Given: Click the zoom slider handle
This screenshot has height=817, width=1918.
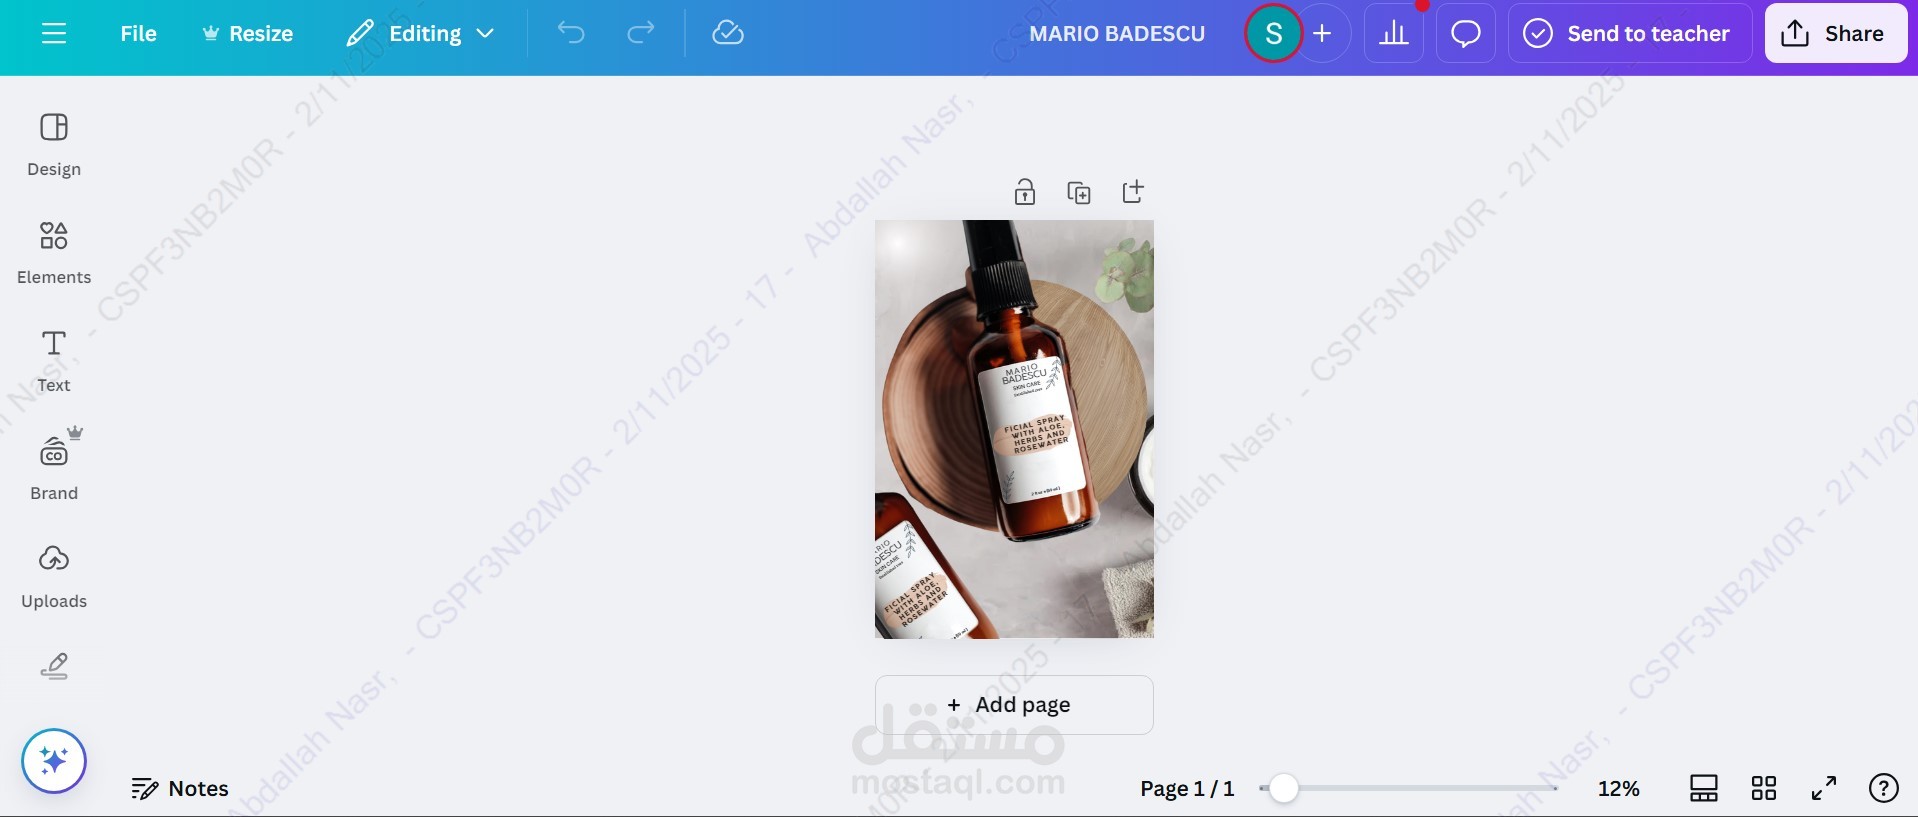Looking at the screenshot, I should pyautogui.click(x=1284, y=789).
